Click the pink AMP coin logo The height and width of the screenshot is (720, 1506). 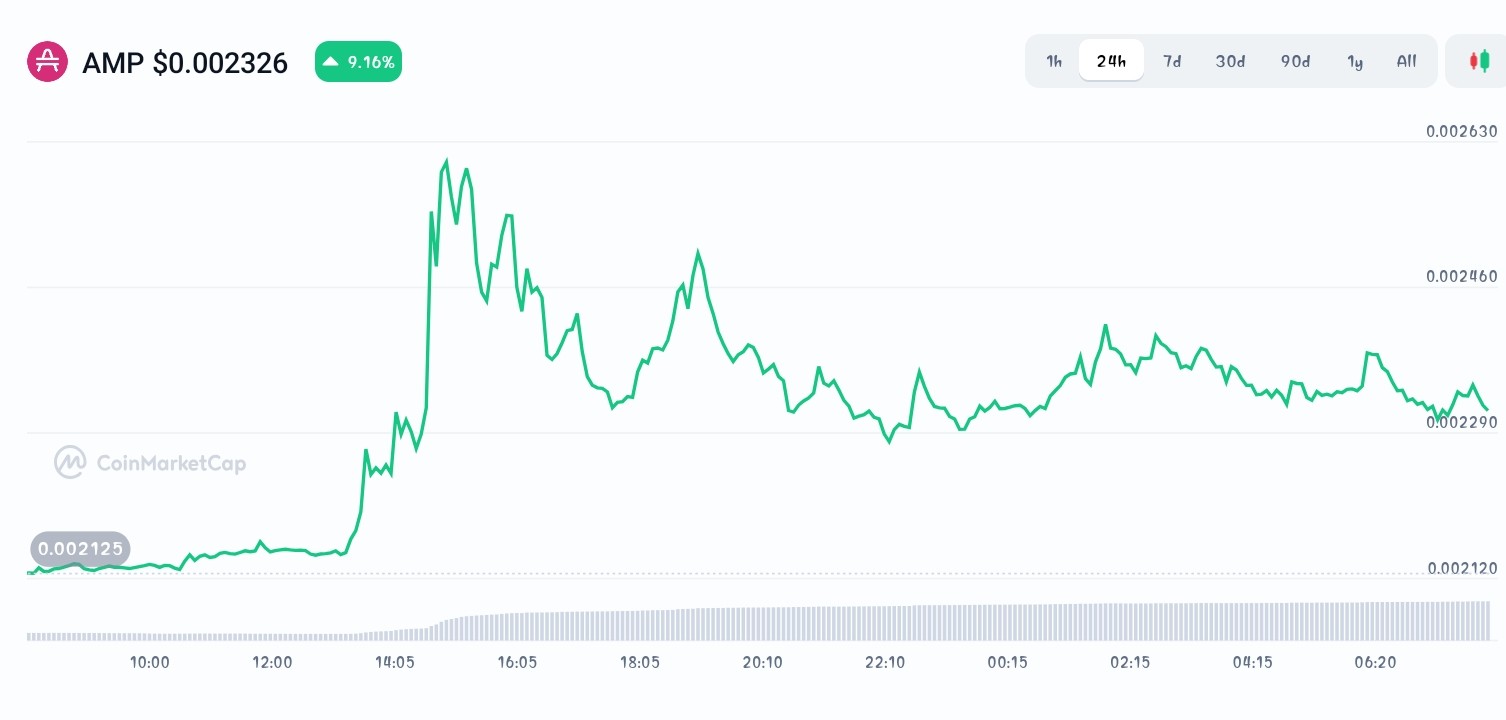[47, 62]
